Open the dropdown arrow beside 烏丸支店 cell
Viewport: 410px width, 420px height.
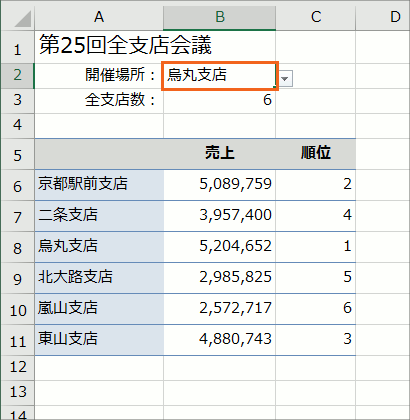click(285, 79)
